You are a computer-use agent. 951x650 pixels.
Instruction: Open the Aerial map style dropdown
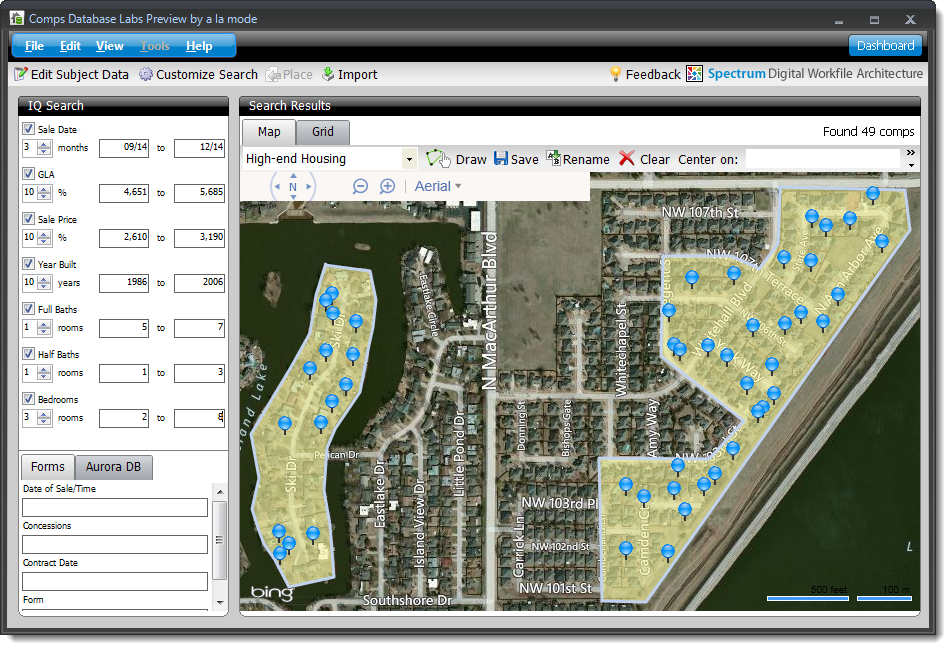pos(438,186)
